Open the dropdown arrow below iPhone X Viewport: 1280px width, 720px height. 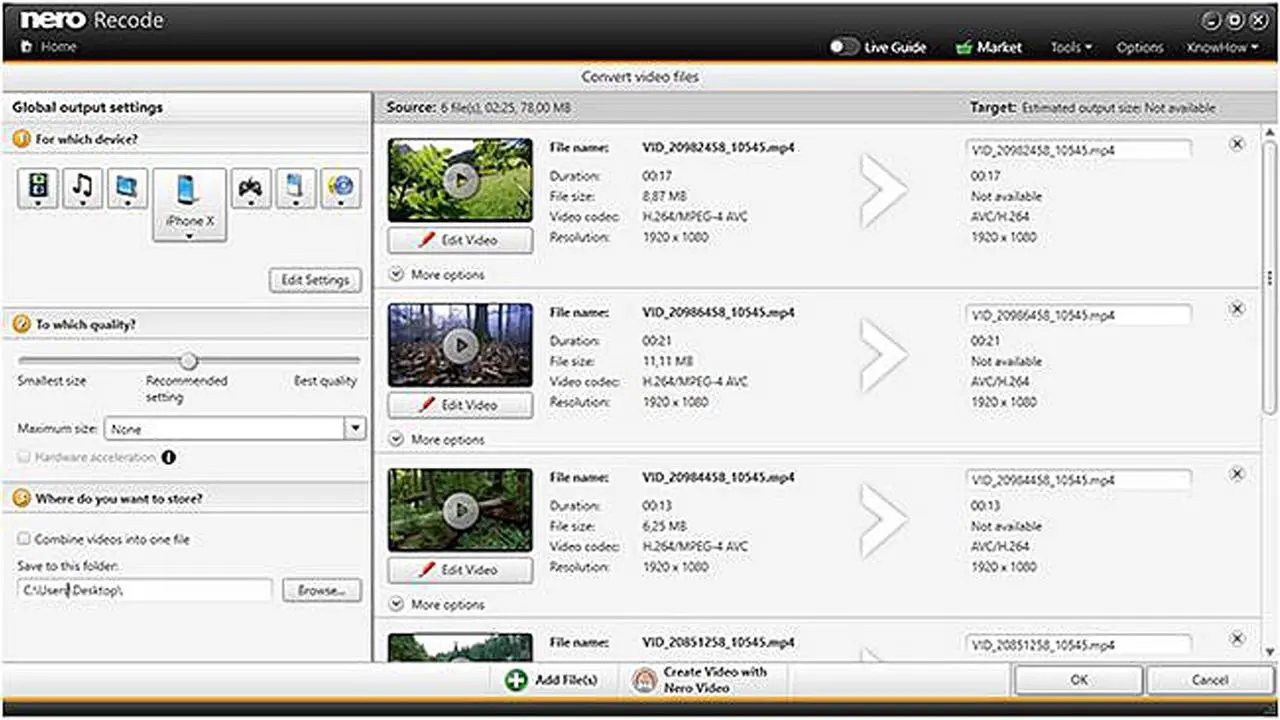pyautogui.click(x=190, y=236)
